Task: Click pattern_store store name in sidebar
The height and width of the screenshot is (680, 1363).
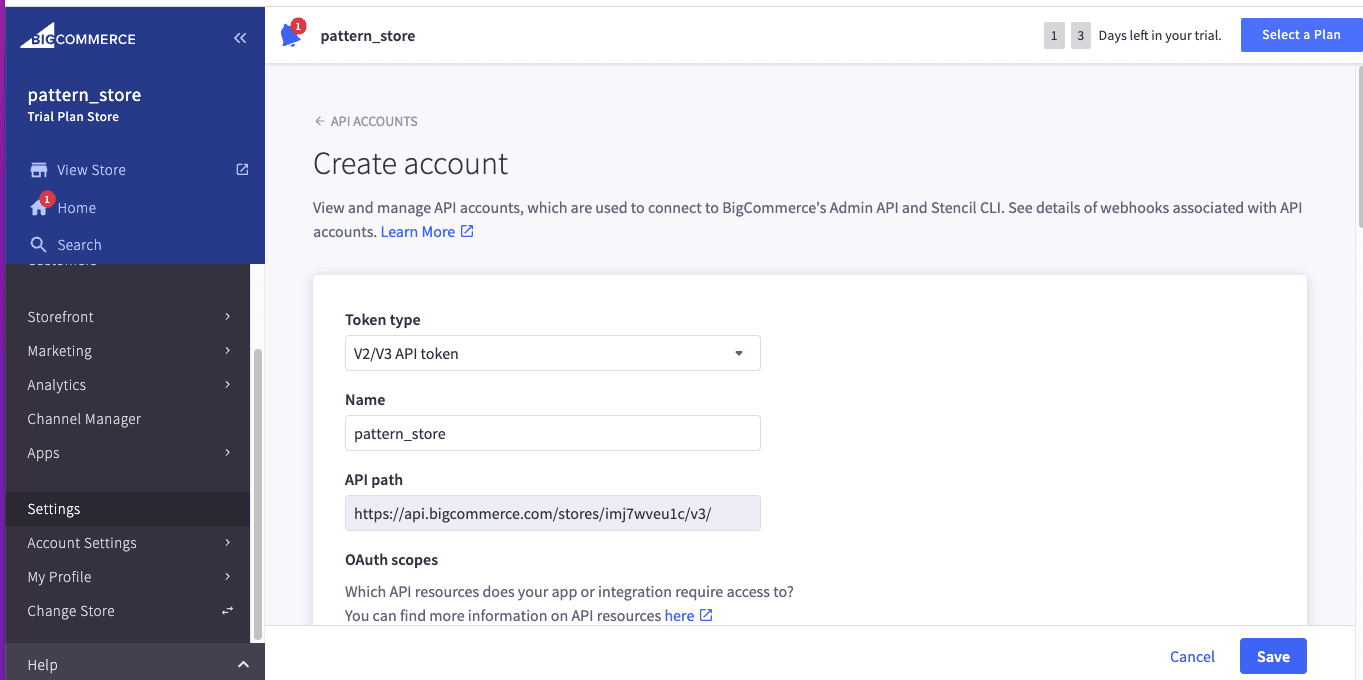Action: click(x=84, y=95)
